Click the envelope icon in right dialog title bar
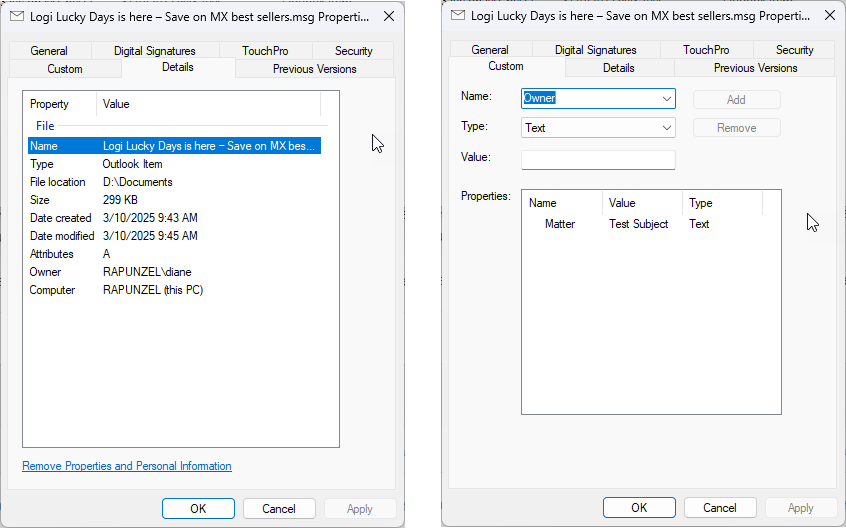 pos(458,16)
